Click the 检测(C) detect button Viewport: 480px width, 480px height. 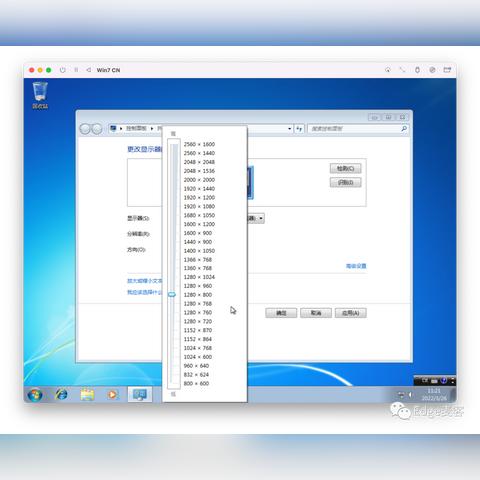pyautogui.click(x=345, y=169)
